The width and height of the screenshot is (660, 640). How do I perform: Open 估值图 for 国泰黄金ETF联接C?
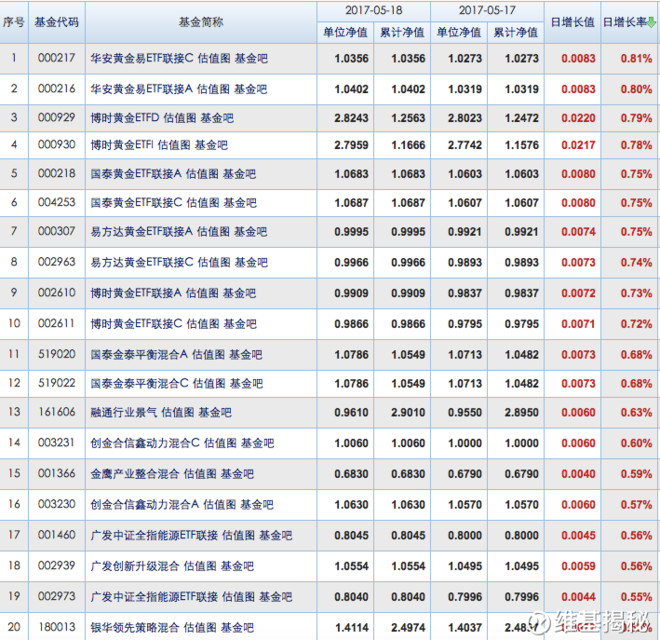point(203,203)
